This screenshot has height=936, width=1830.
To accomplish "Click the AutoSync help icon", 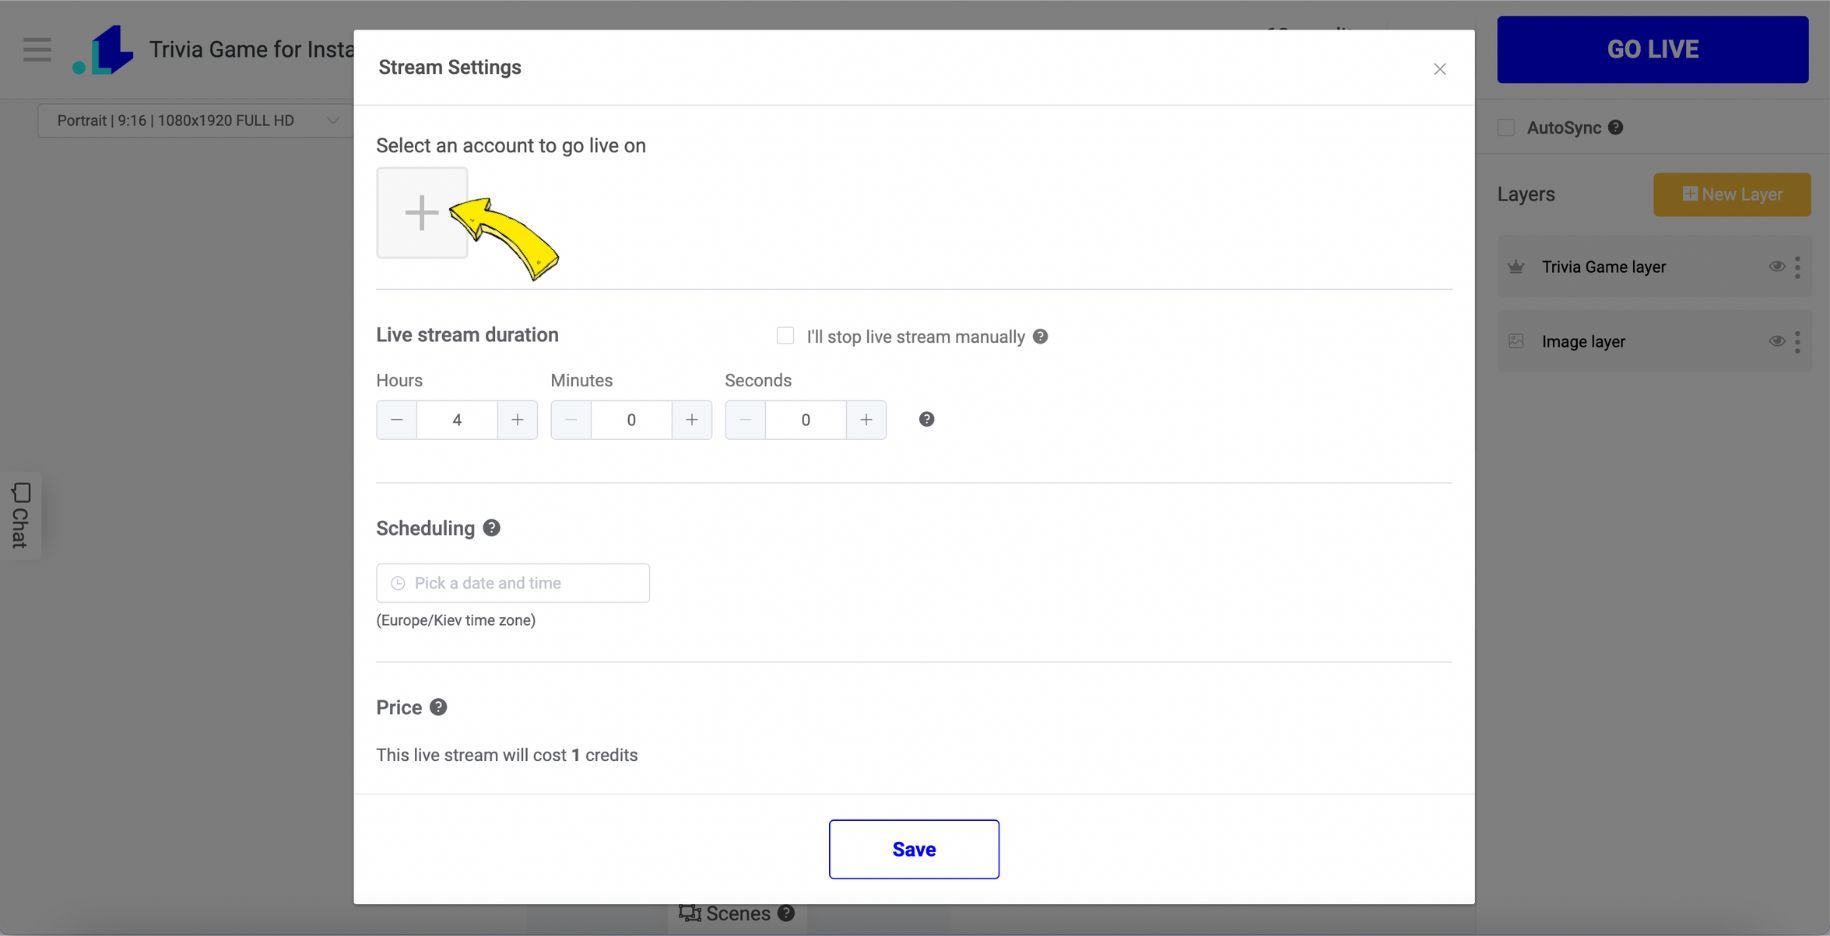I will (1615, 127).
